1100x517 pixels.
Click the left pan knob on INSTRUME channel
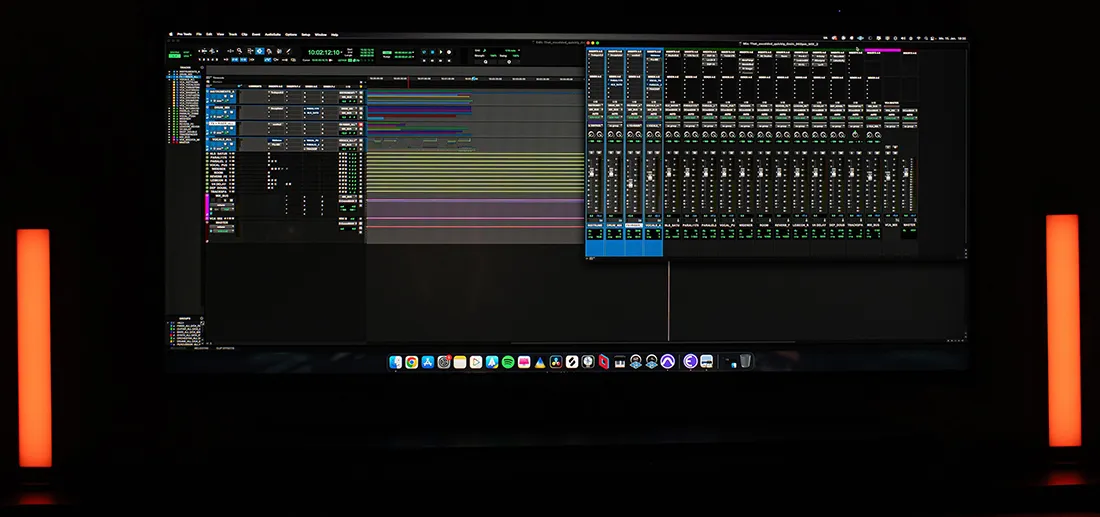pos(591,135)
